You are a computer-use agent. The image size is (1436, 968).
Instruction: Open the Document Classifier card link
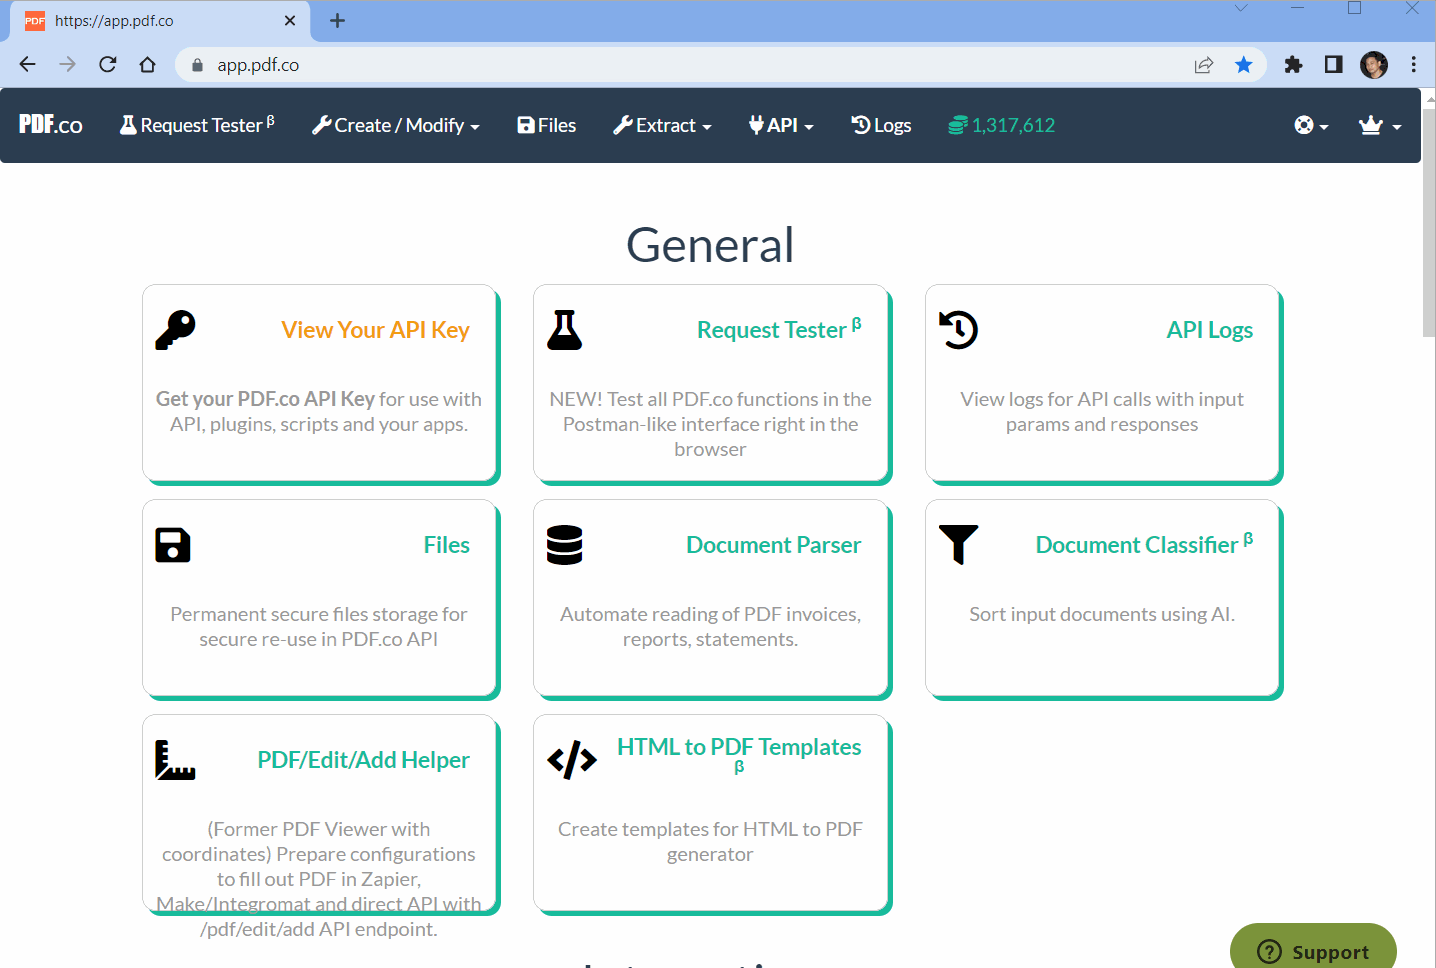1144,544
